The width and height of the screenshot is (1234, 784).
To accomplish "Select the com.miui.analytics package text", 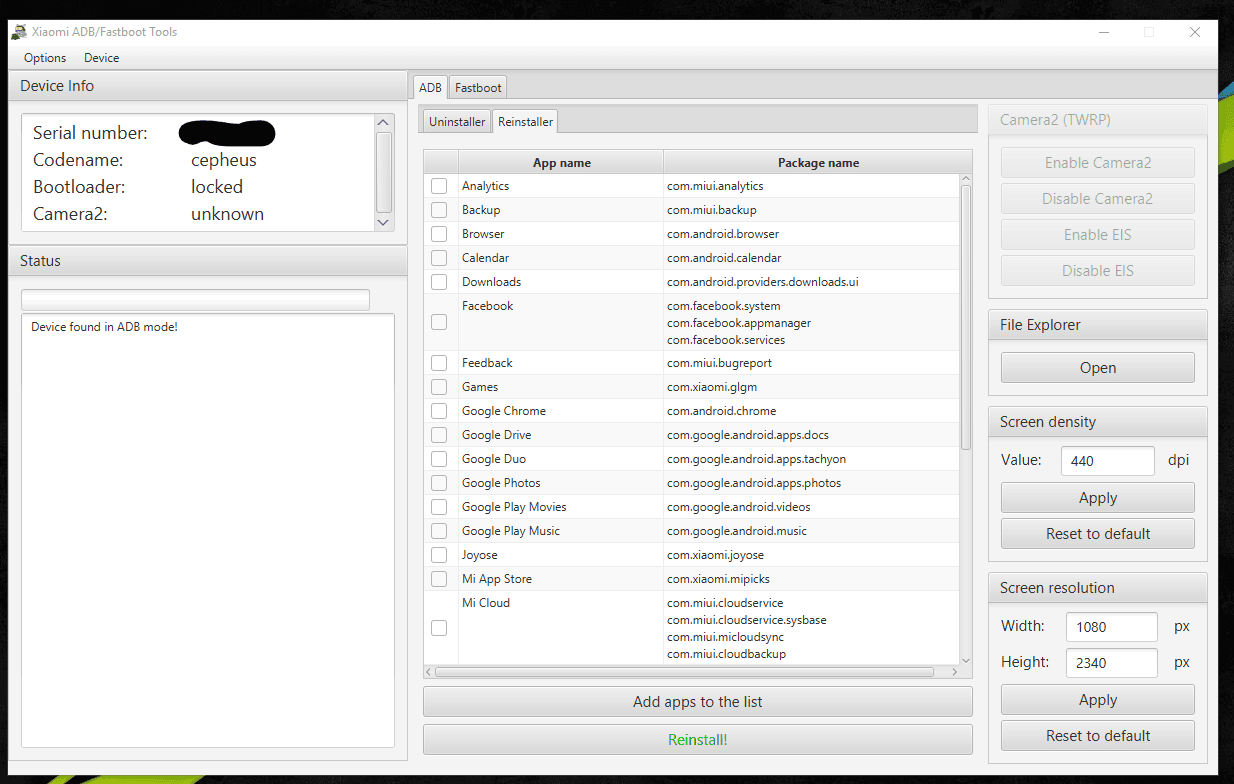I will click(715, 186).
